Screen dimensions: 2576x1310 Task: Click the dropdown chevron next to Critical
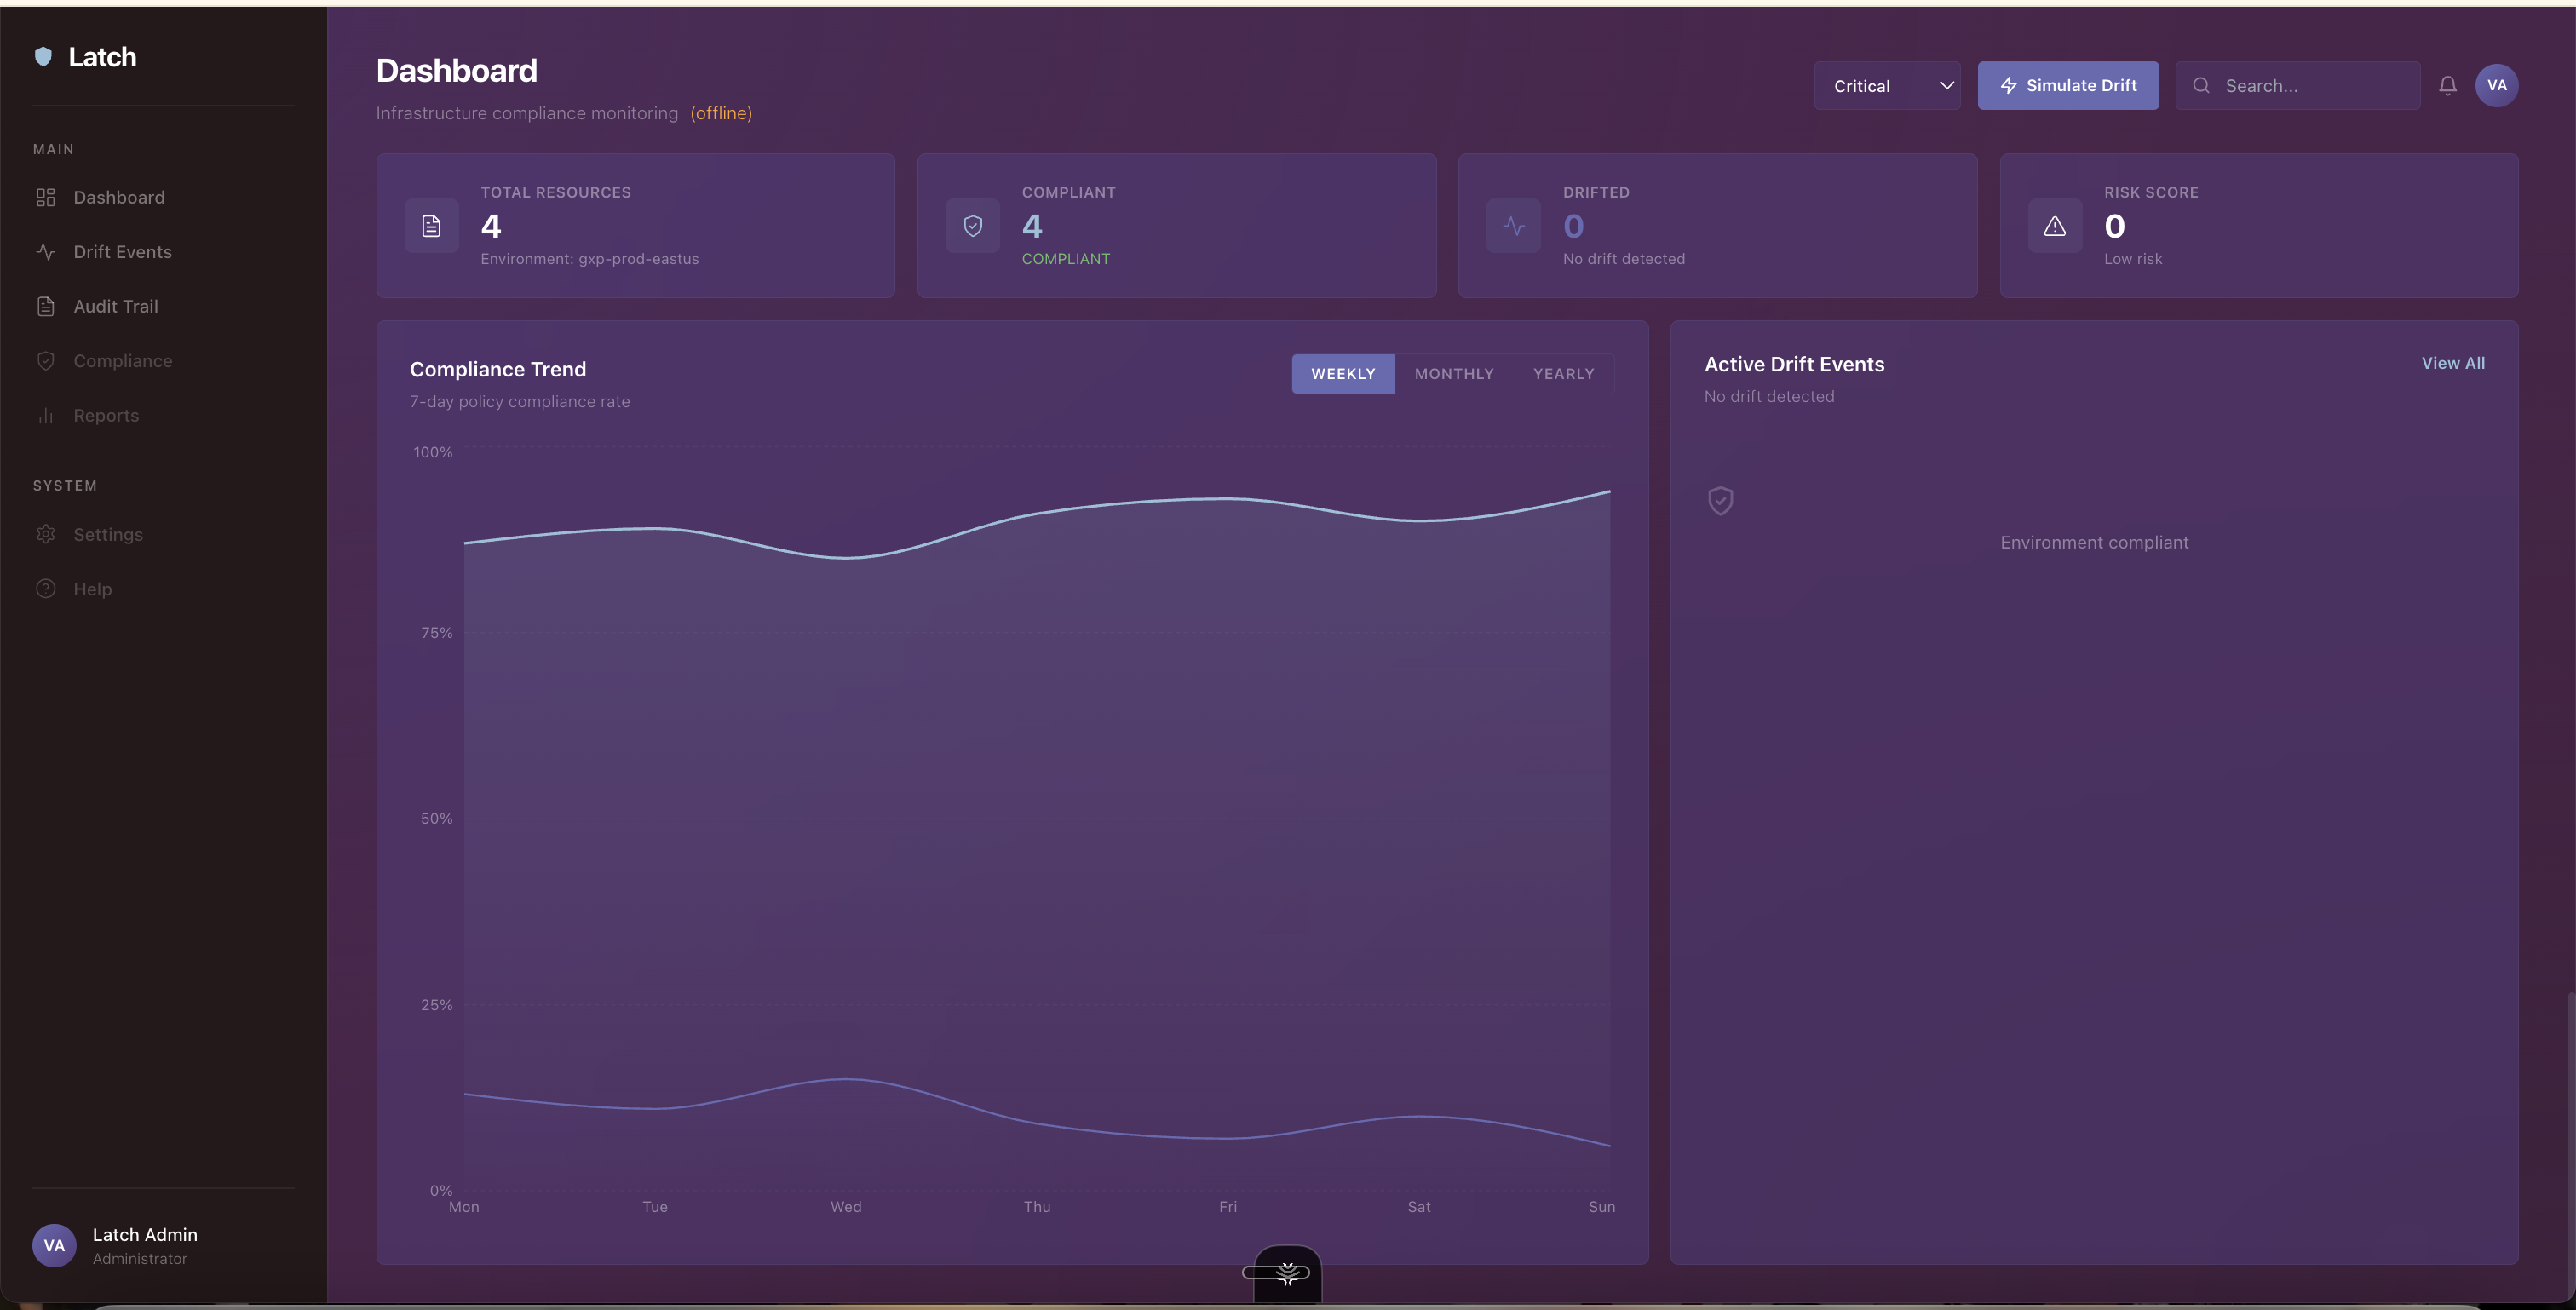(x=1946, y=86)
